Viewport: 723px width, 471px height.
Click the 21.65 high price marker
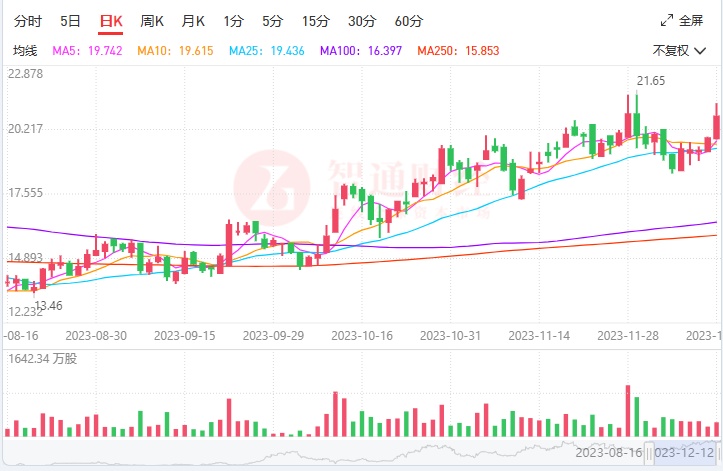pyautogui.click(x=651, y=80)
